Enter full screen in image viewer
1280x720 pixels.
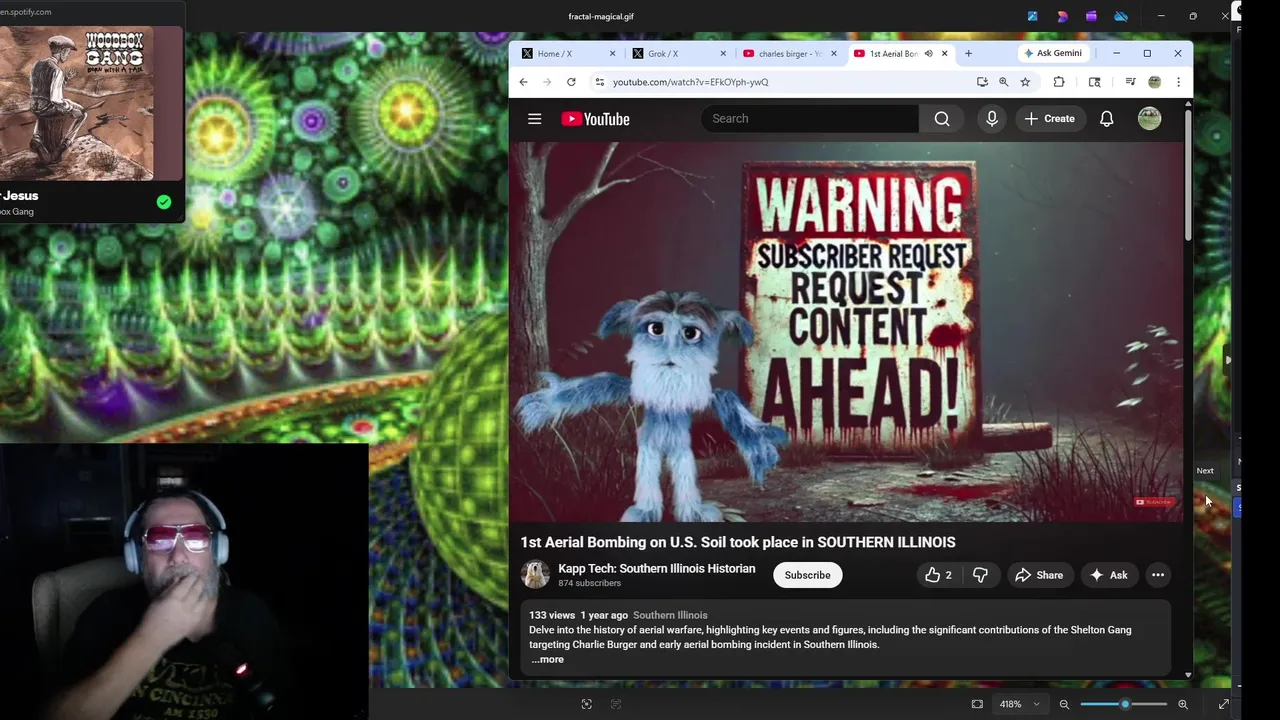[x=1223, y=704]
